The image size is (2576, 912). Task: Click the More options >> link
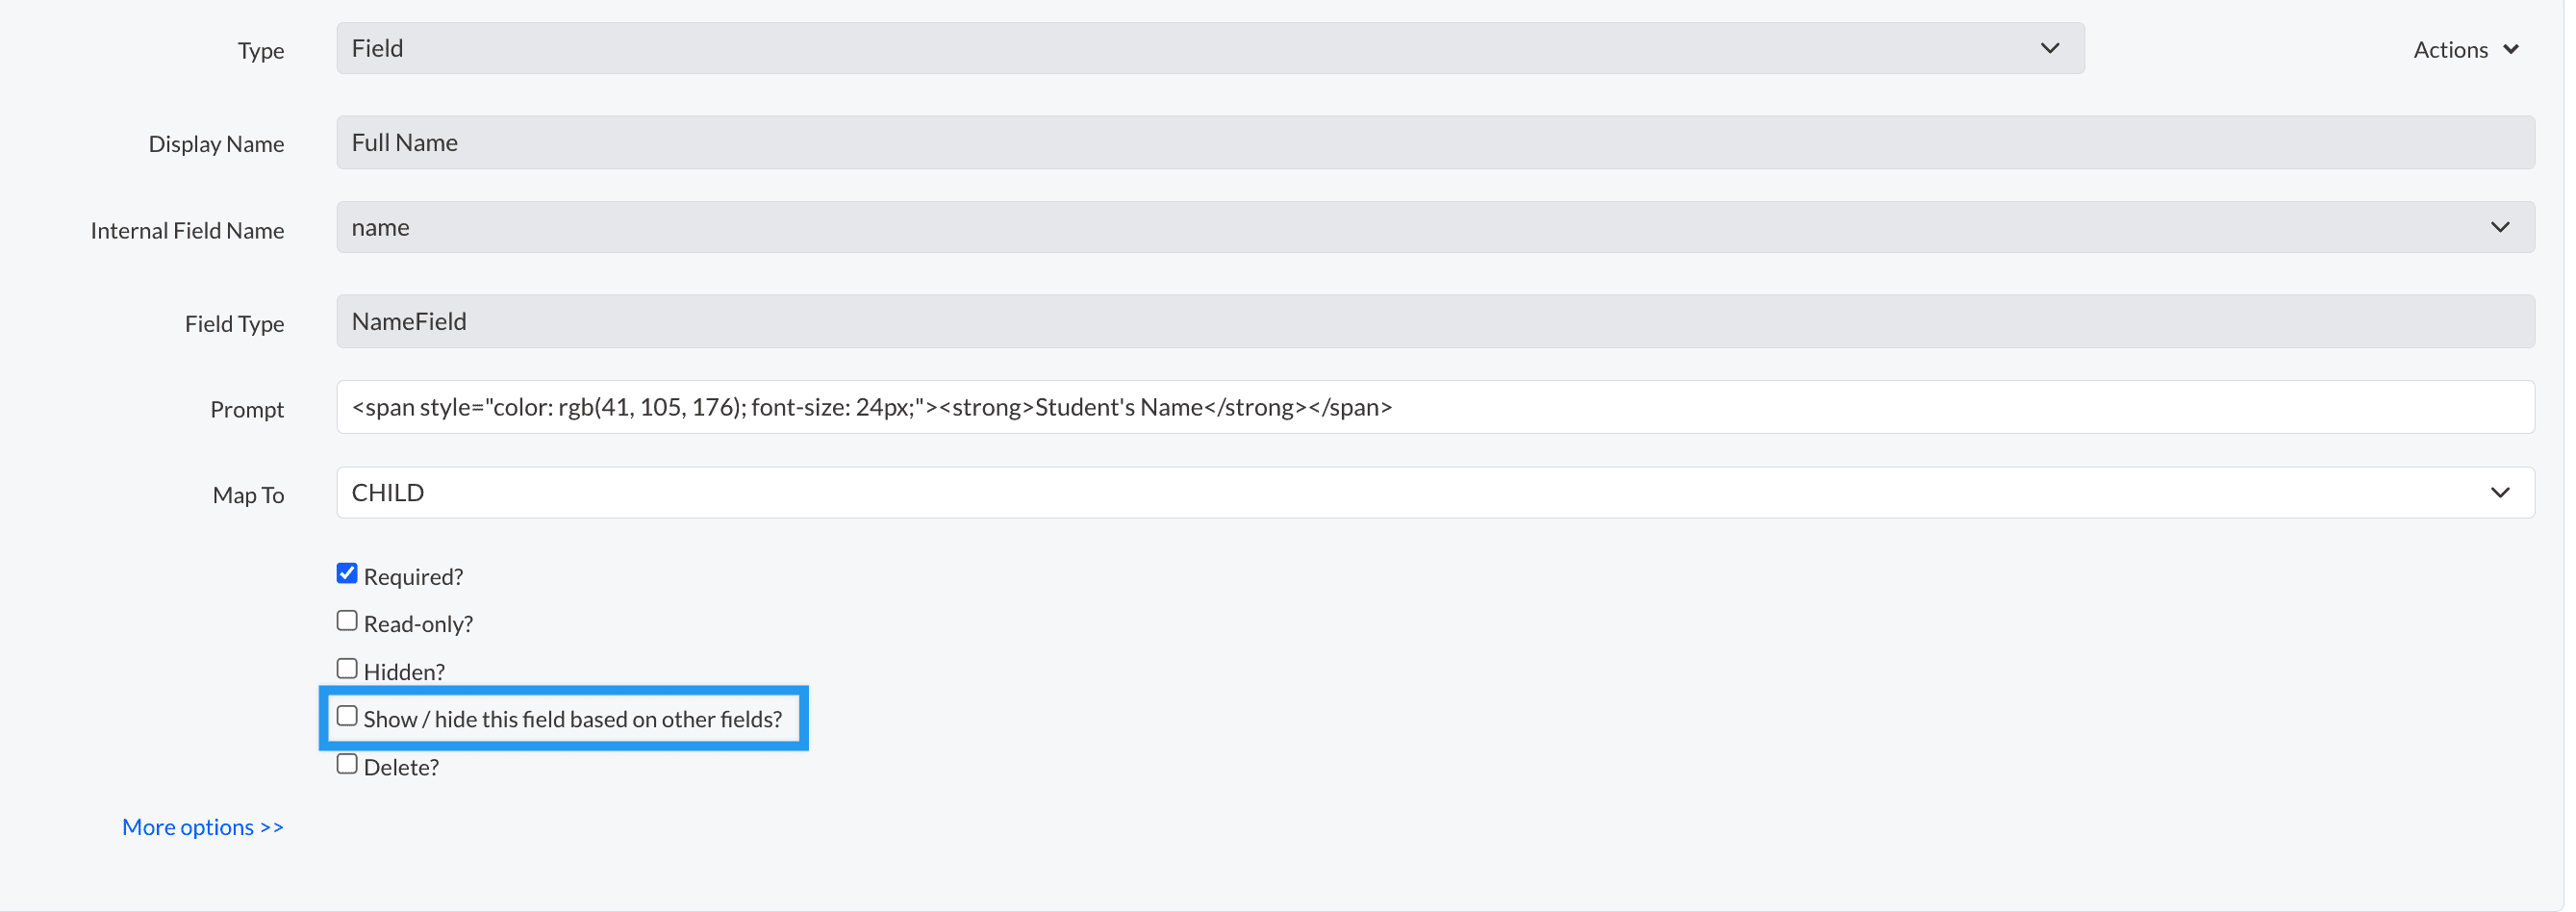tap(203, 828)
